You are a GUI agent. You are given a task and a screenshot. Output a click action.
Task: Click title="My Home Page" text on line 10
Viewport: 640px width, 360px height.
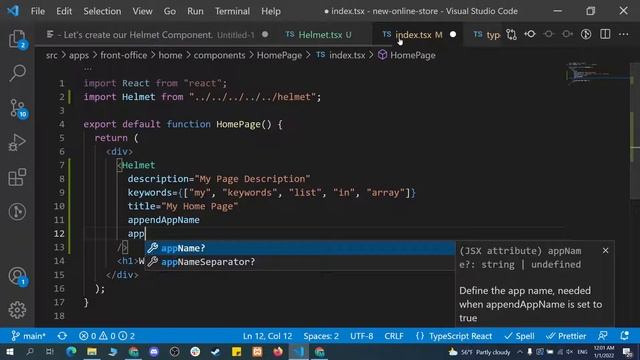pyautogui.click(x=183, y=206)
